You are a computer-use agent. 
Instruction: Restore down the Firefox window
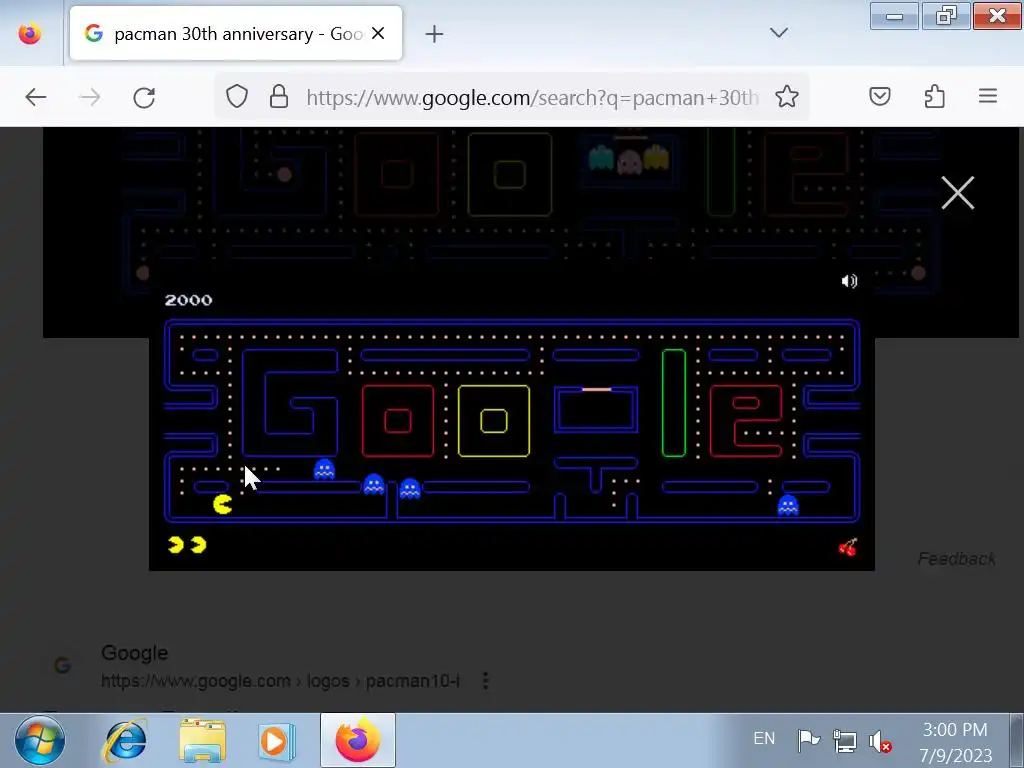pyautogui.click(x=946, y=16)
